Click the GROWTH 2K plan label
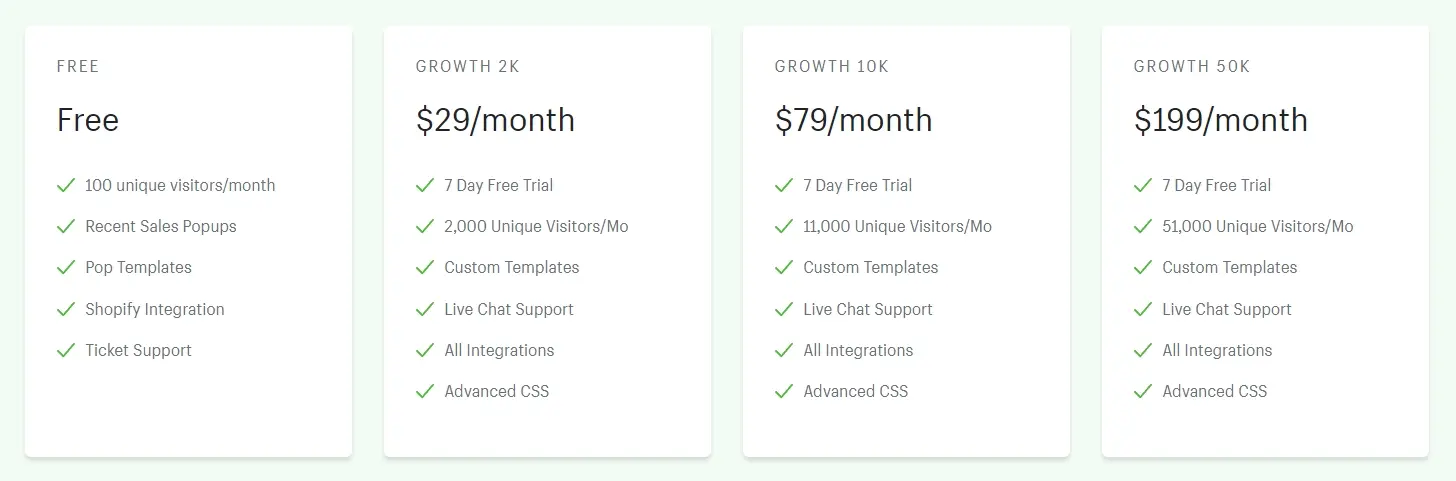 pos(468,67)
